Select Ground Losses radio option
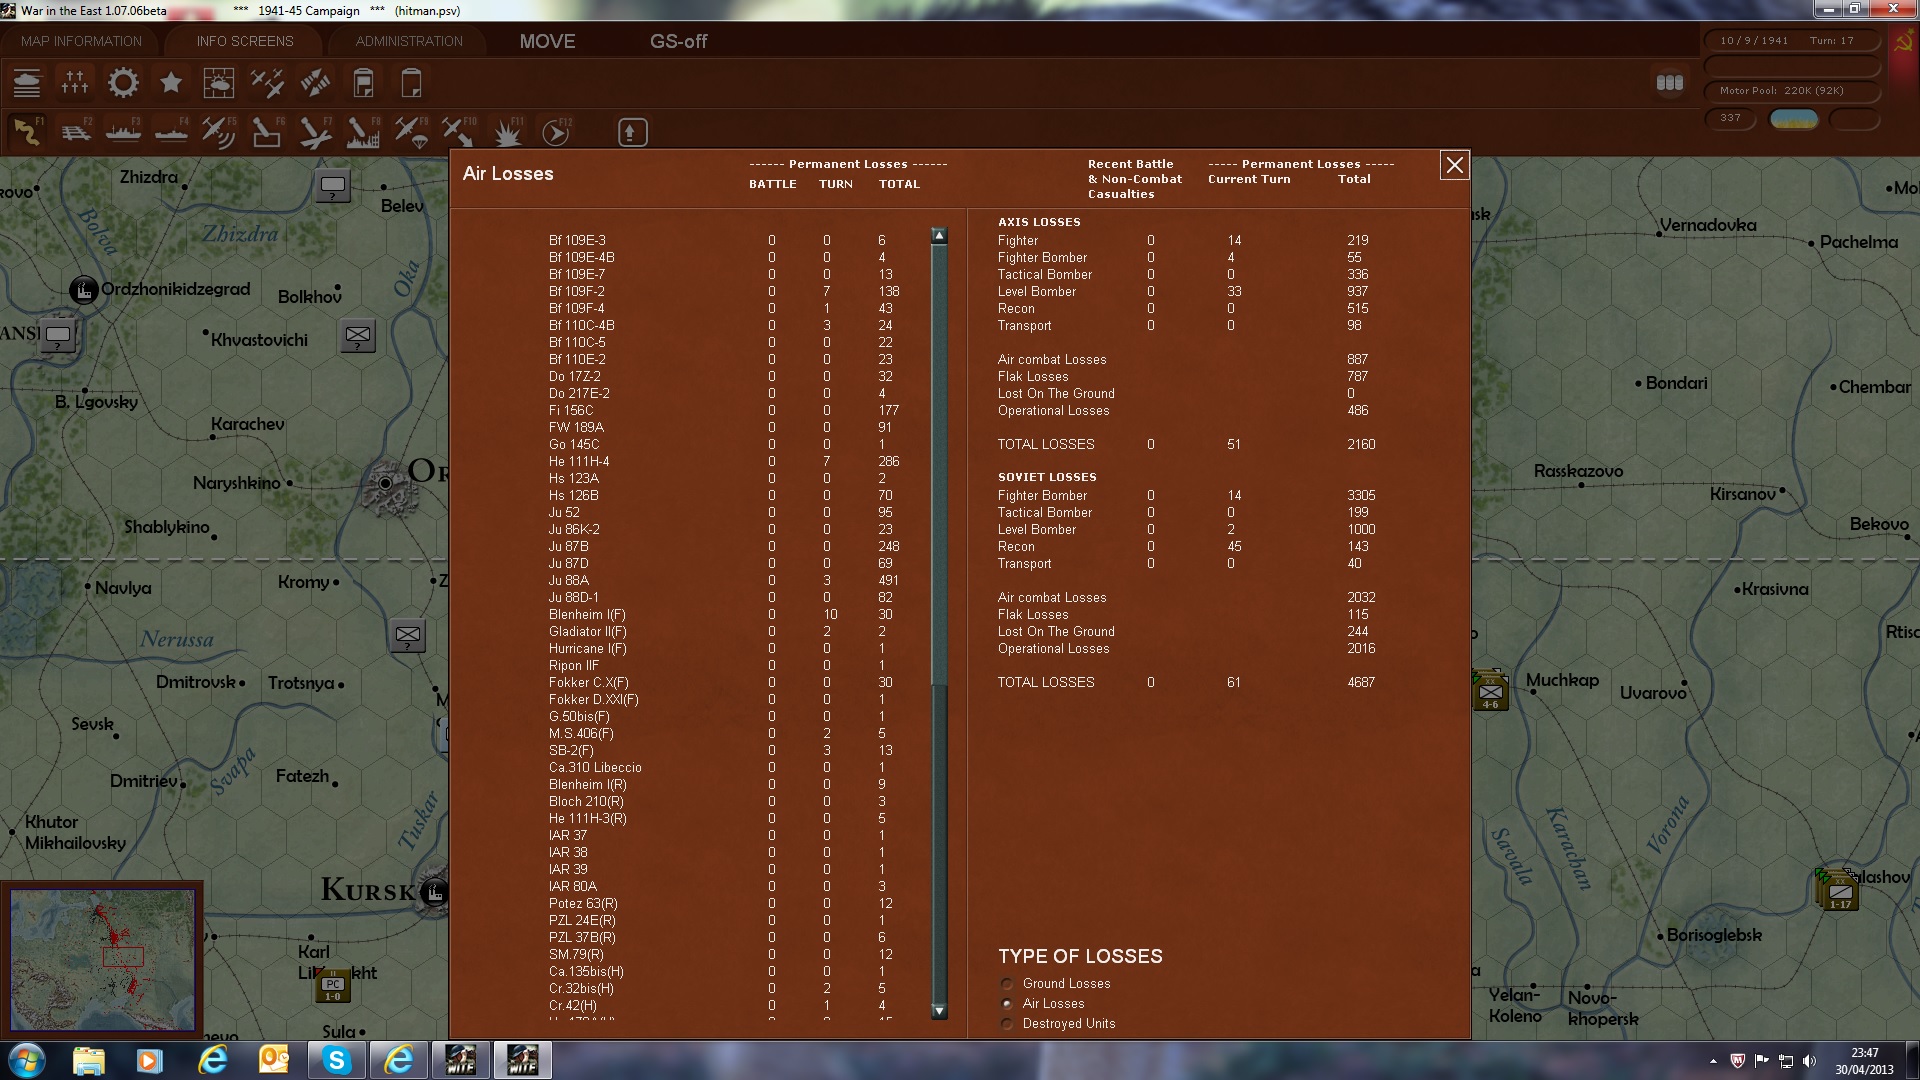This screenshot has height=1080, width=1920. pyautogui.click(x=1007, y=984)
